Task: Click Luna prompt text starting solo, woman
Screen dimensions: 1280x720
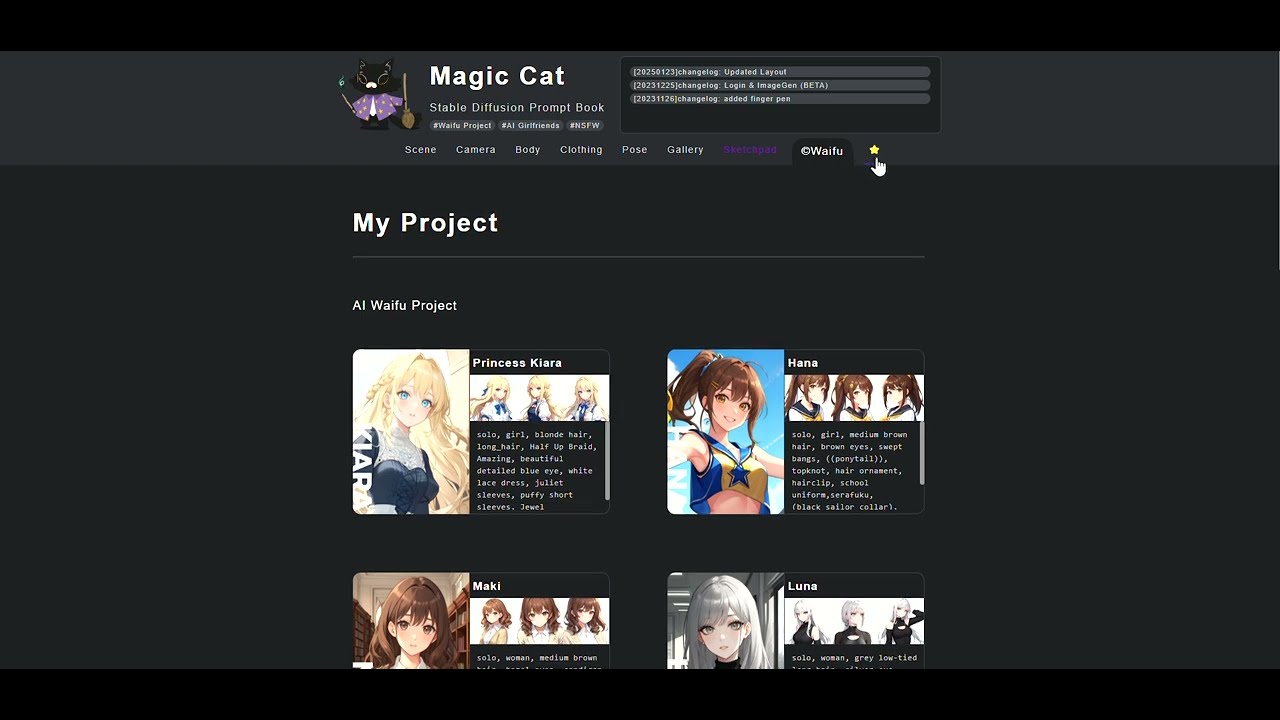Action: (854, 658)
